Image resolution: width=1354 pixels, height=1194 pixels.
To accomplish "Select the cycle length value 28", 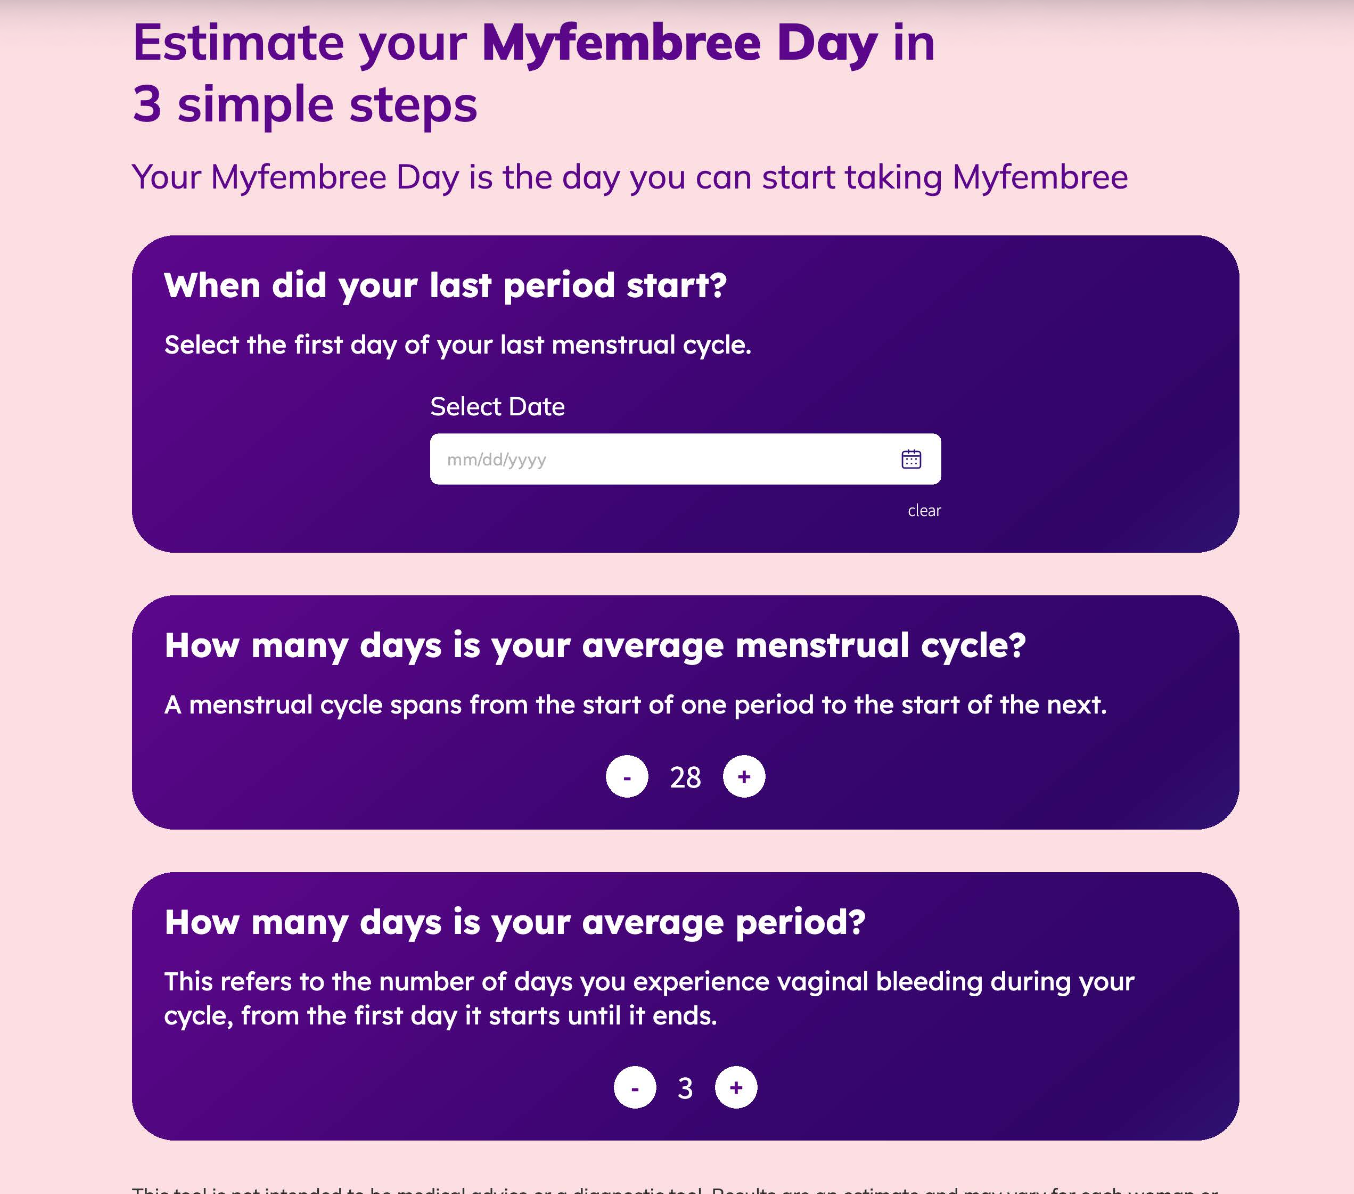I will [x=686, y=777].
